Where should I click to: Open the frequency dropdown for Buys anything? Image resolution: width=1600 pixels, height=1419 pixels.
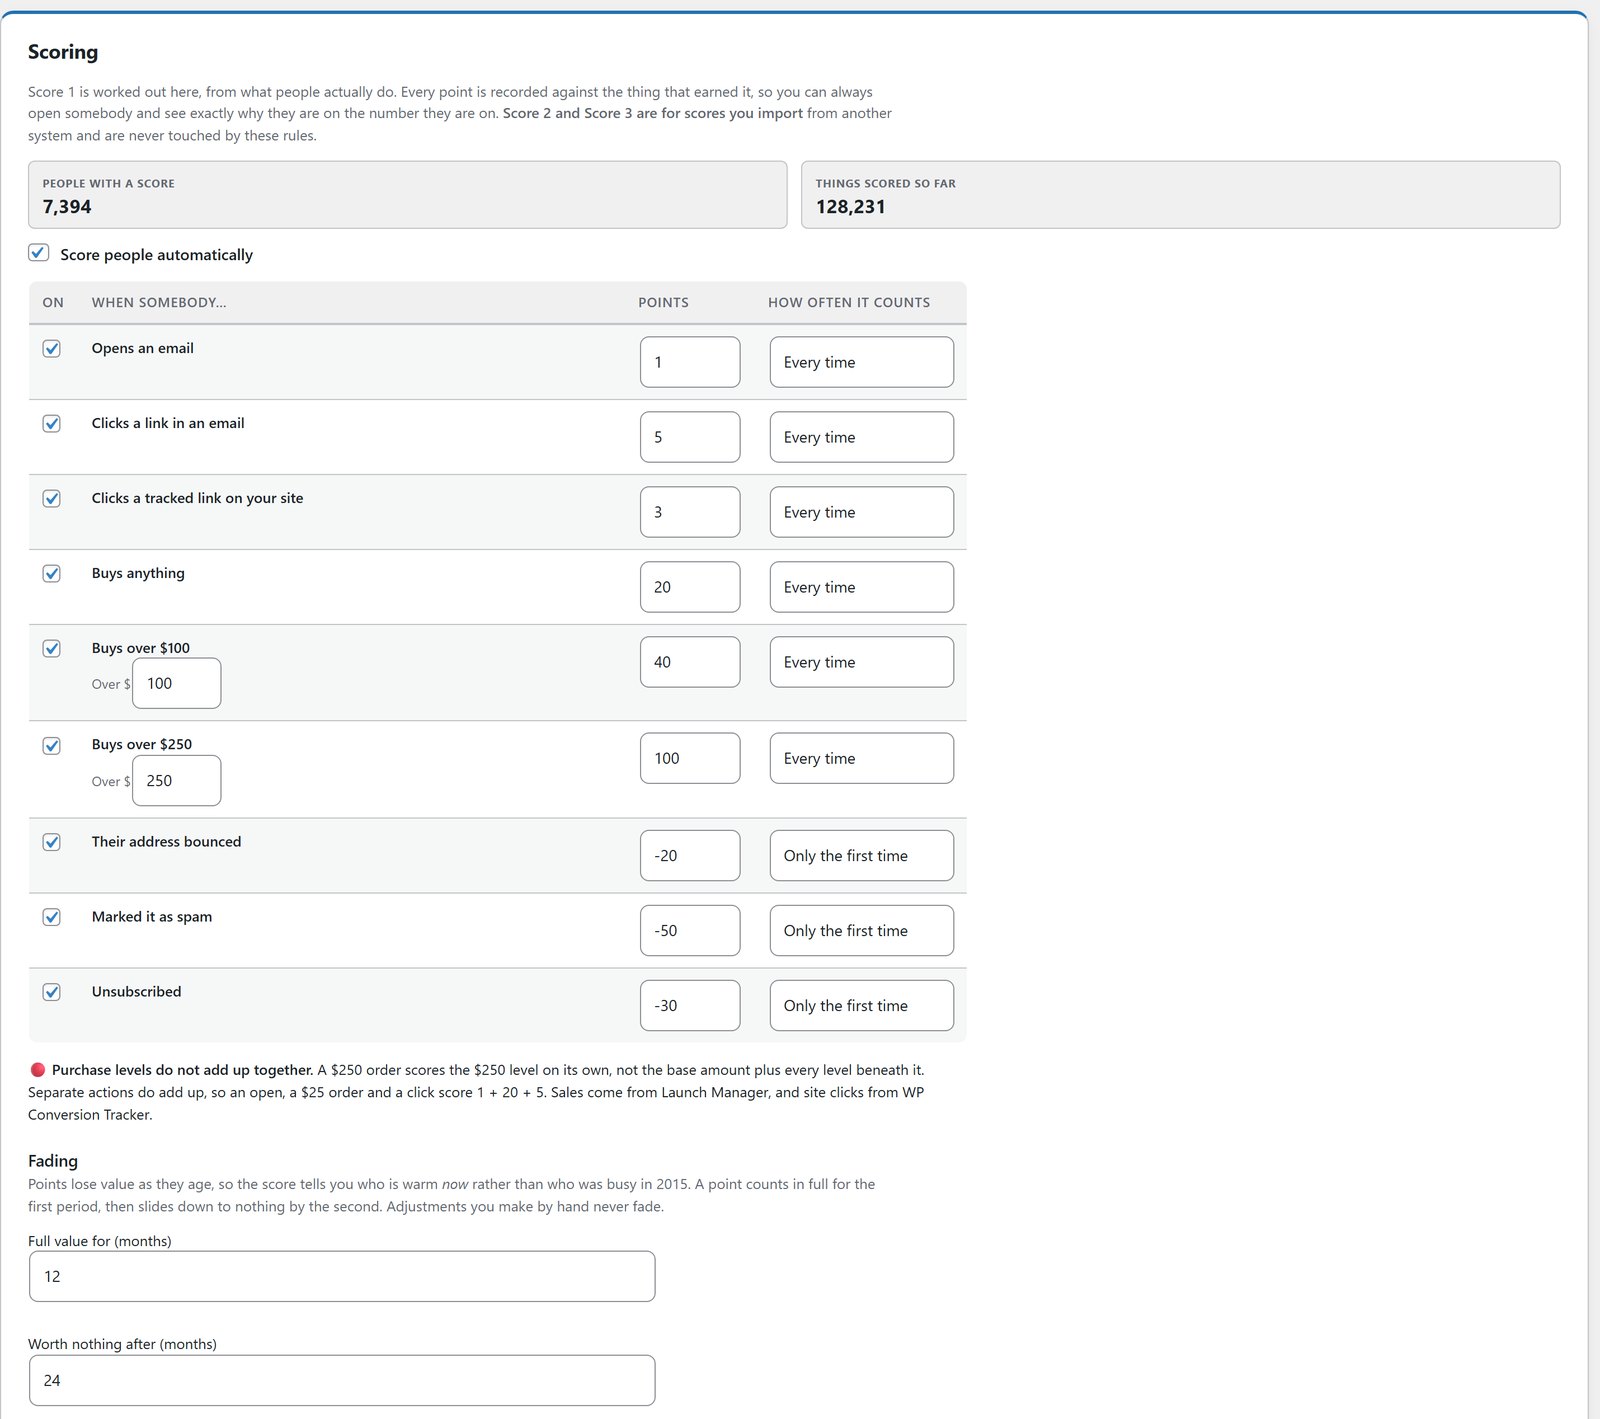861,587
